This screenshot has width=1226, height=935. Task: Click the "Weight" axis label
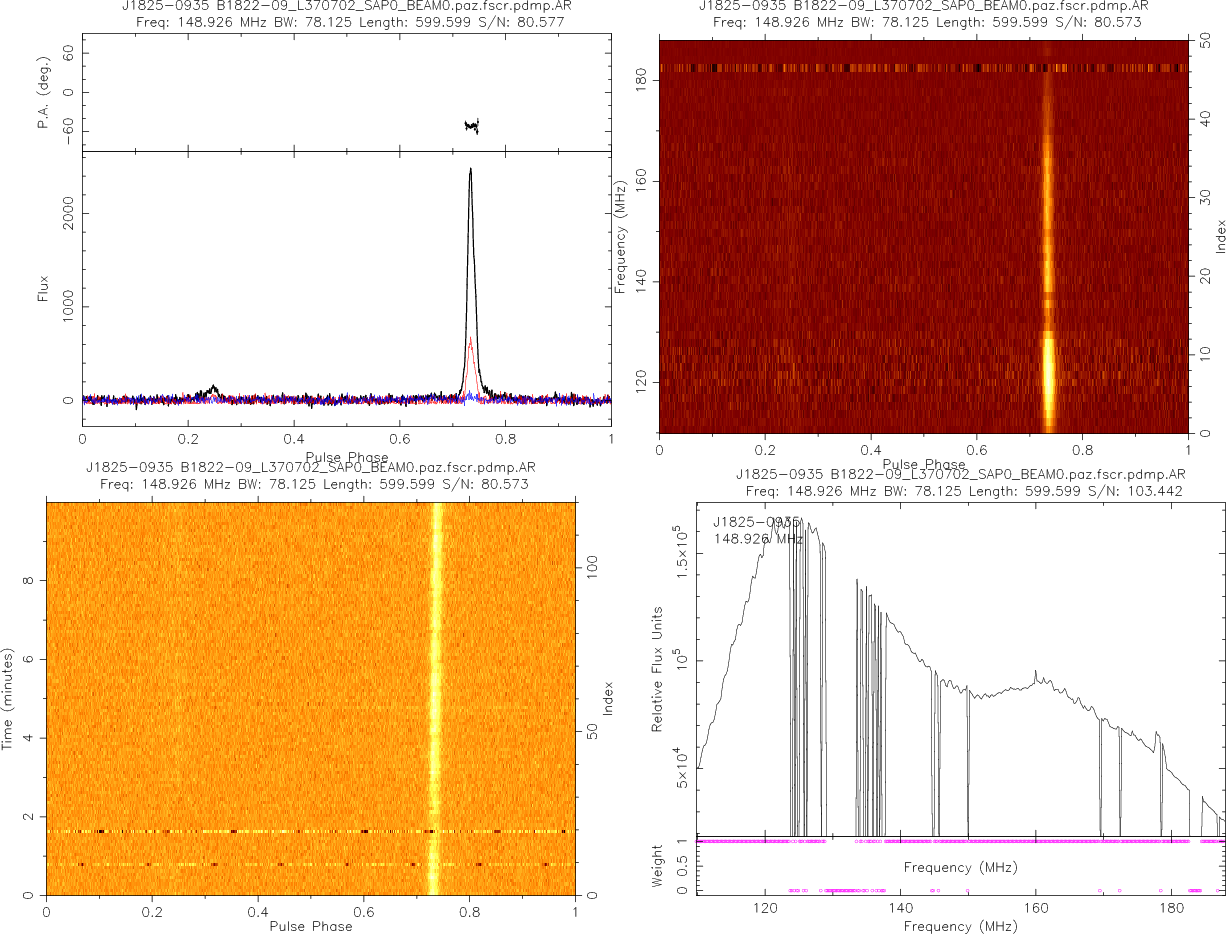(658, 866)
